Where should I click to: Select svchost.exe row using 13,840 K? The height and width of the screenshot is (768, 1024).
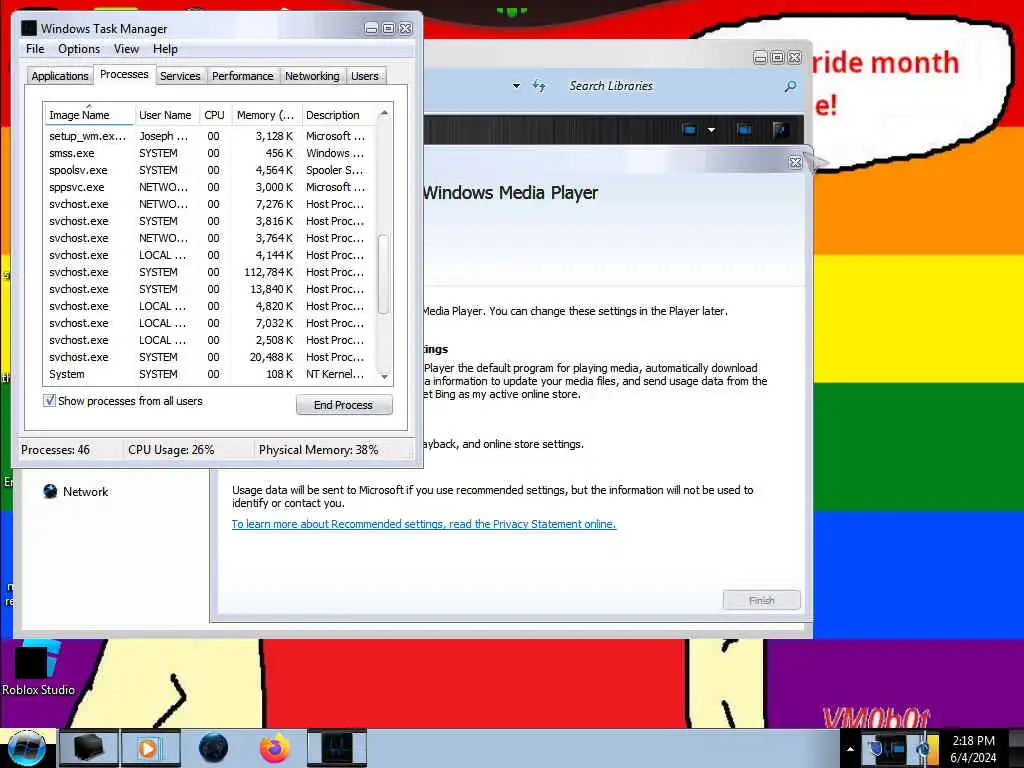point(210,289)
